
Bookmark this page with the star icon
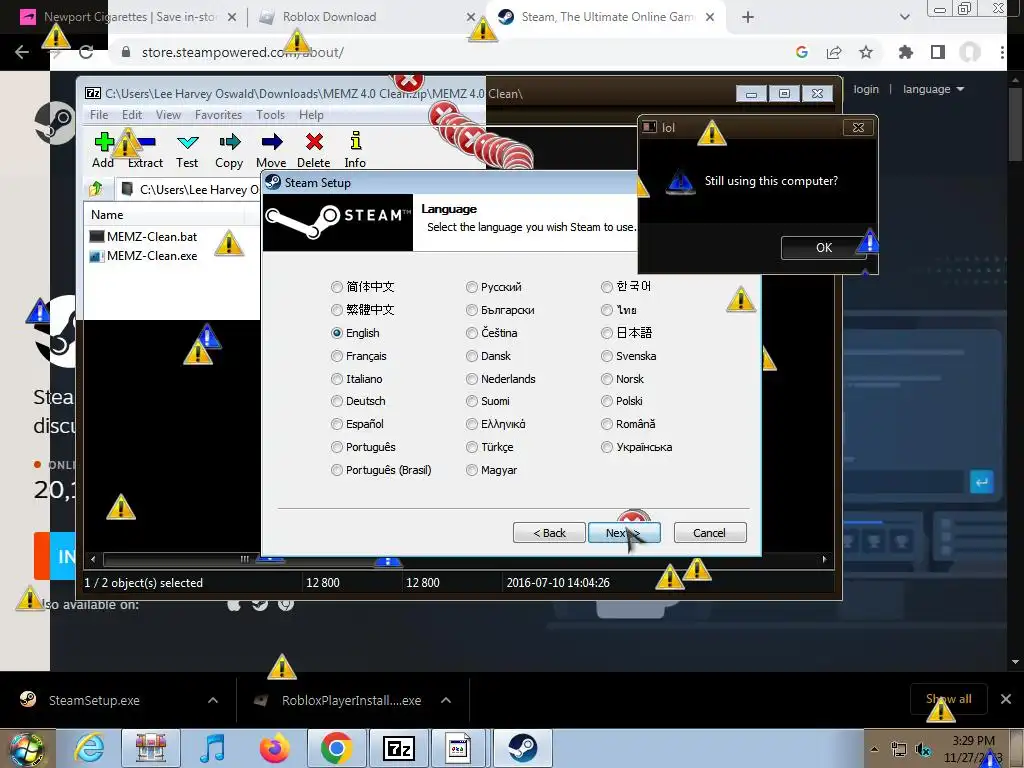[866, 52]
